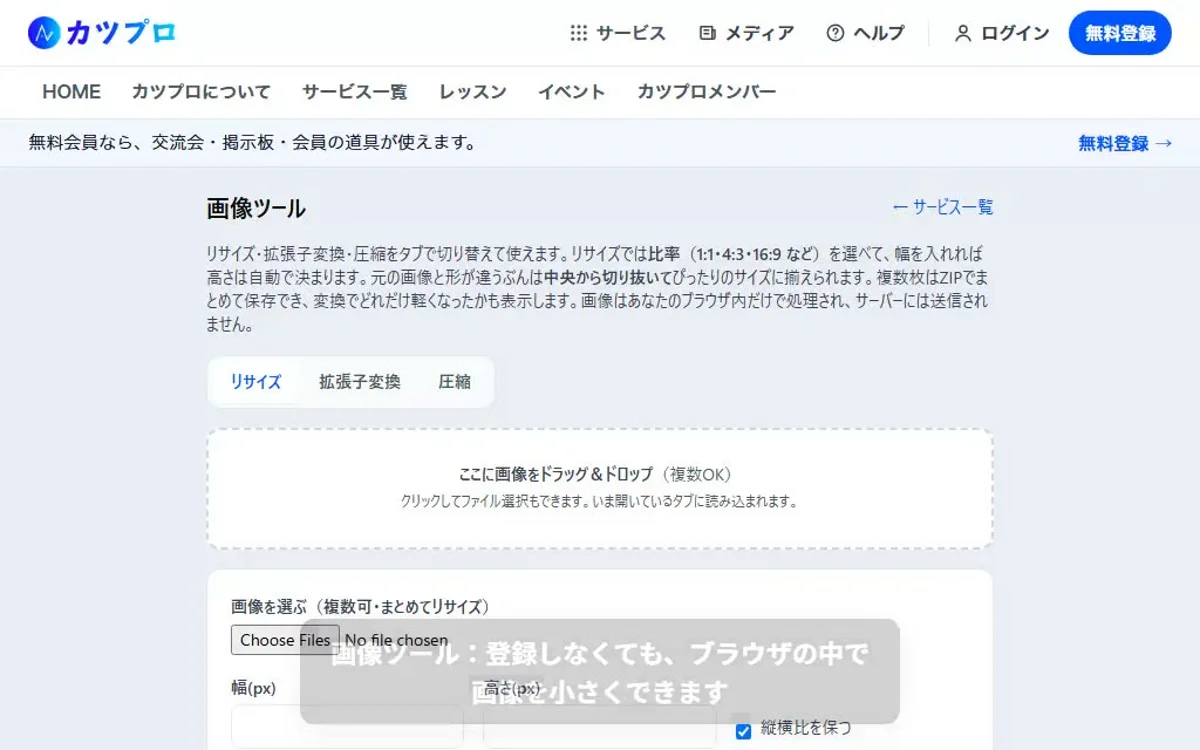
Task: Click the 幅(px) input field
Action: [x=347, y=728]
